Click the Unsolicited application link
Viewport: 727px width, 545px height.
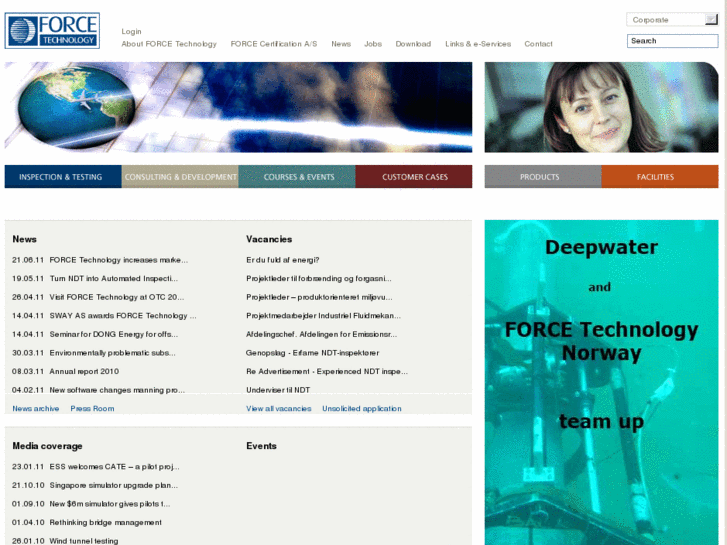point(362,409)
